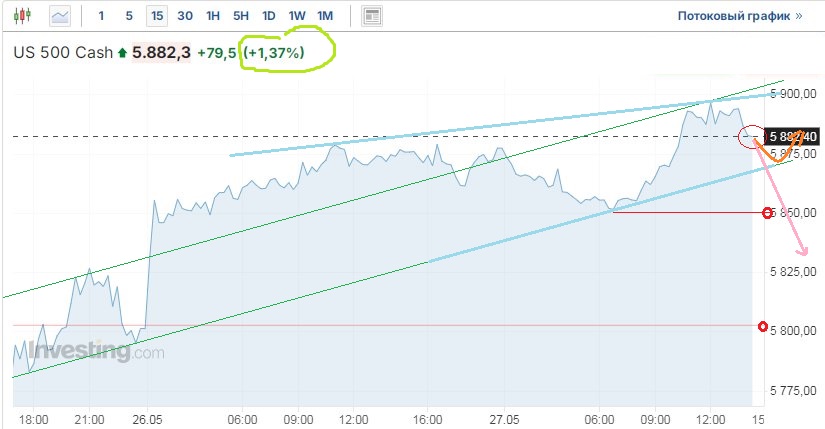Click the current price label on axis
Image resolution: width=825 pixels, height=429 pixels.
click(793, 136)
